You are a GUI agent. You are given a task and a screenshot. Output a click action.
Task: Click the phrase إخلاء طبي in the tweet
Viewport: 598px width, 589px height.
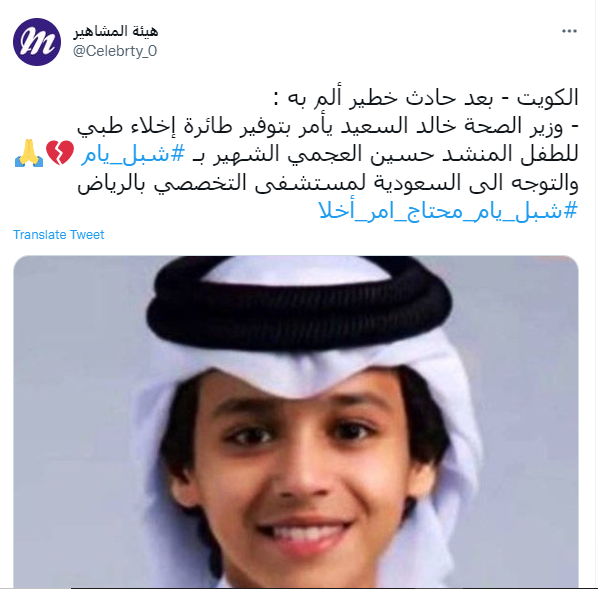126,126
